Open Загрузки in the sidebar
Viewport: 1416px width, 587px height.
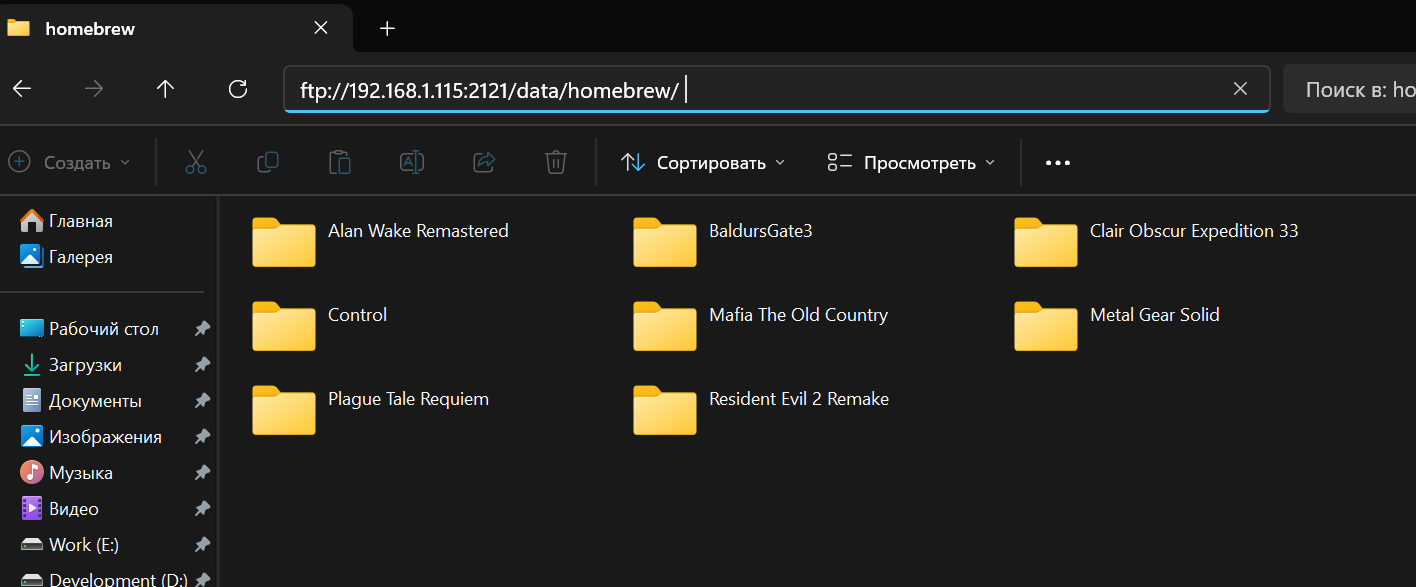pyautogui.click(x=72, y=365)
